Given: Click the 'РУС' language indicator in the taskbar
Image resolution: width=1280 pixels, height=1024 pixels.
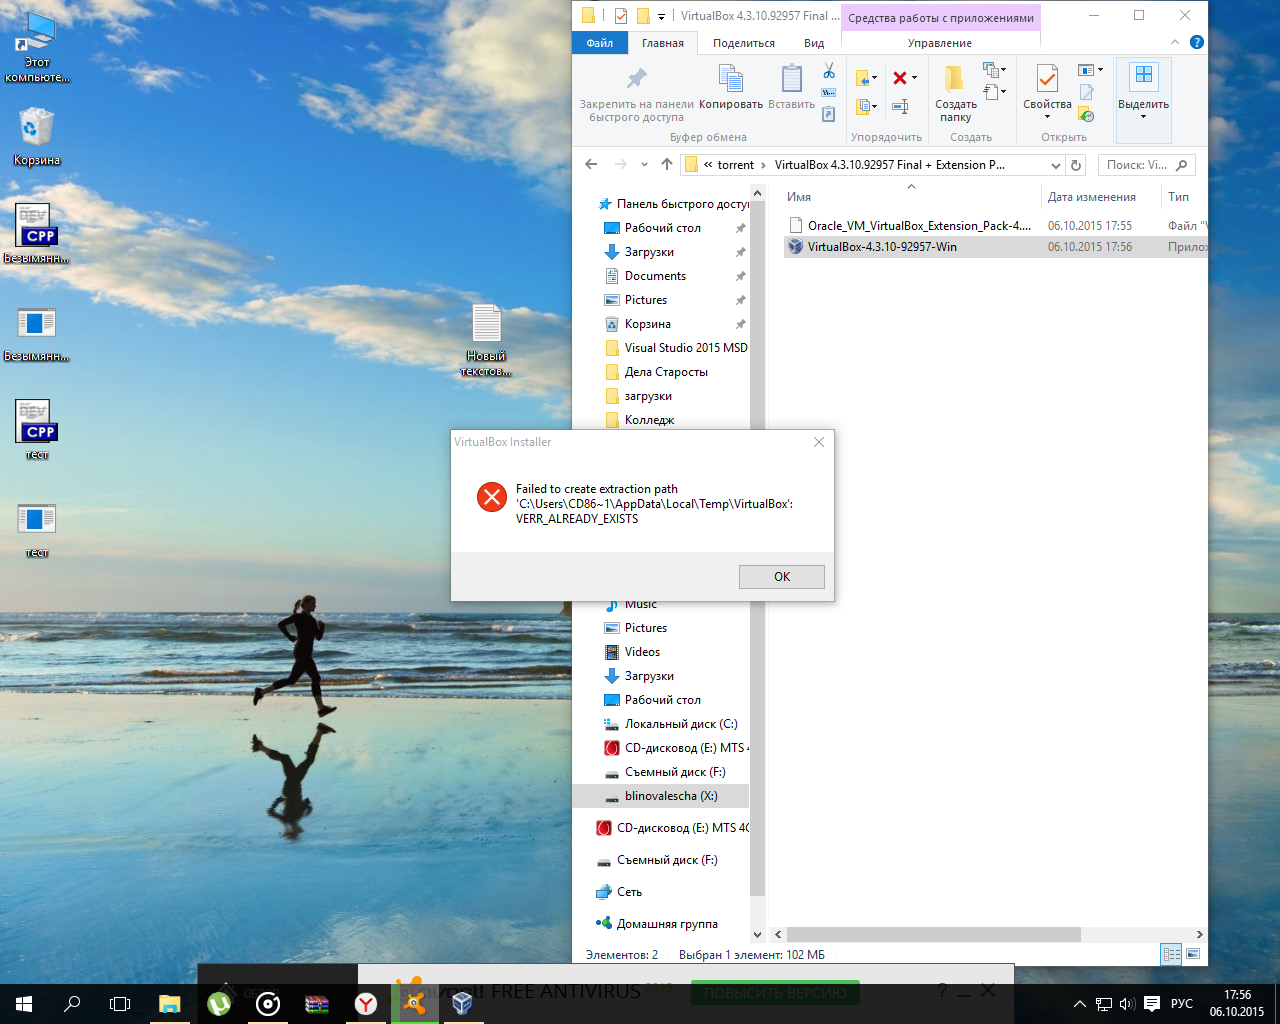Looking at the screenshot, I should pos(1182,1004).
